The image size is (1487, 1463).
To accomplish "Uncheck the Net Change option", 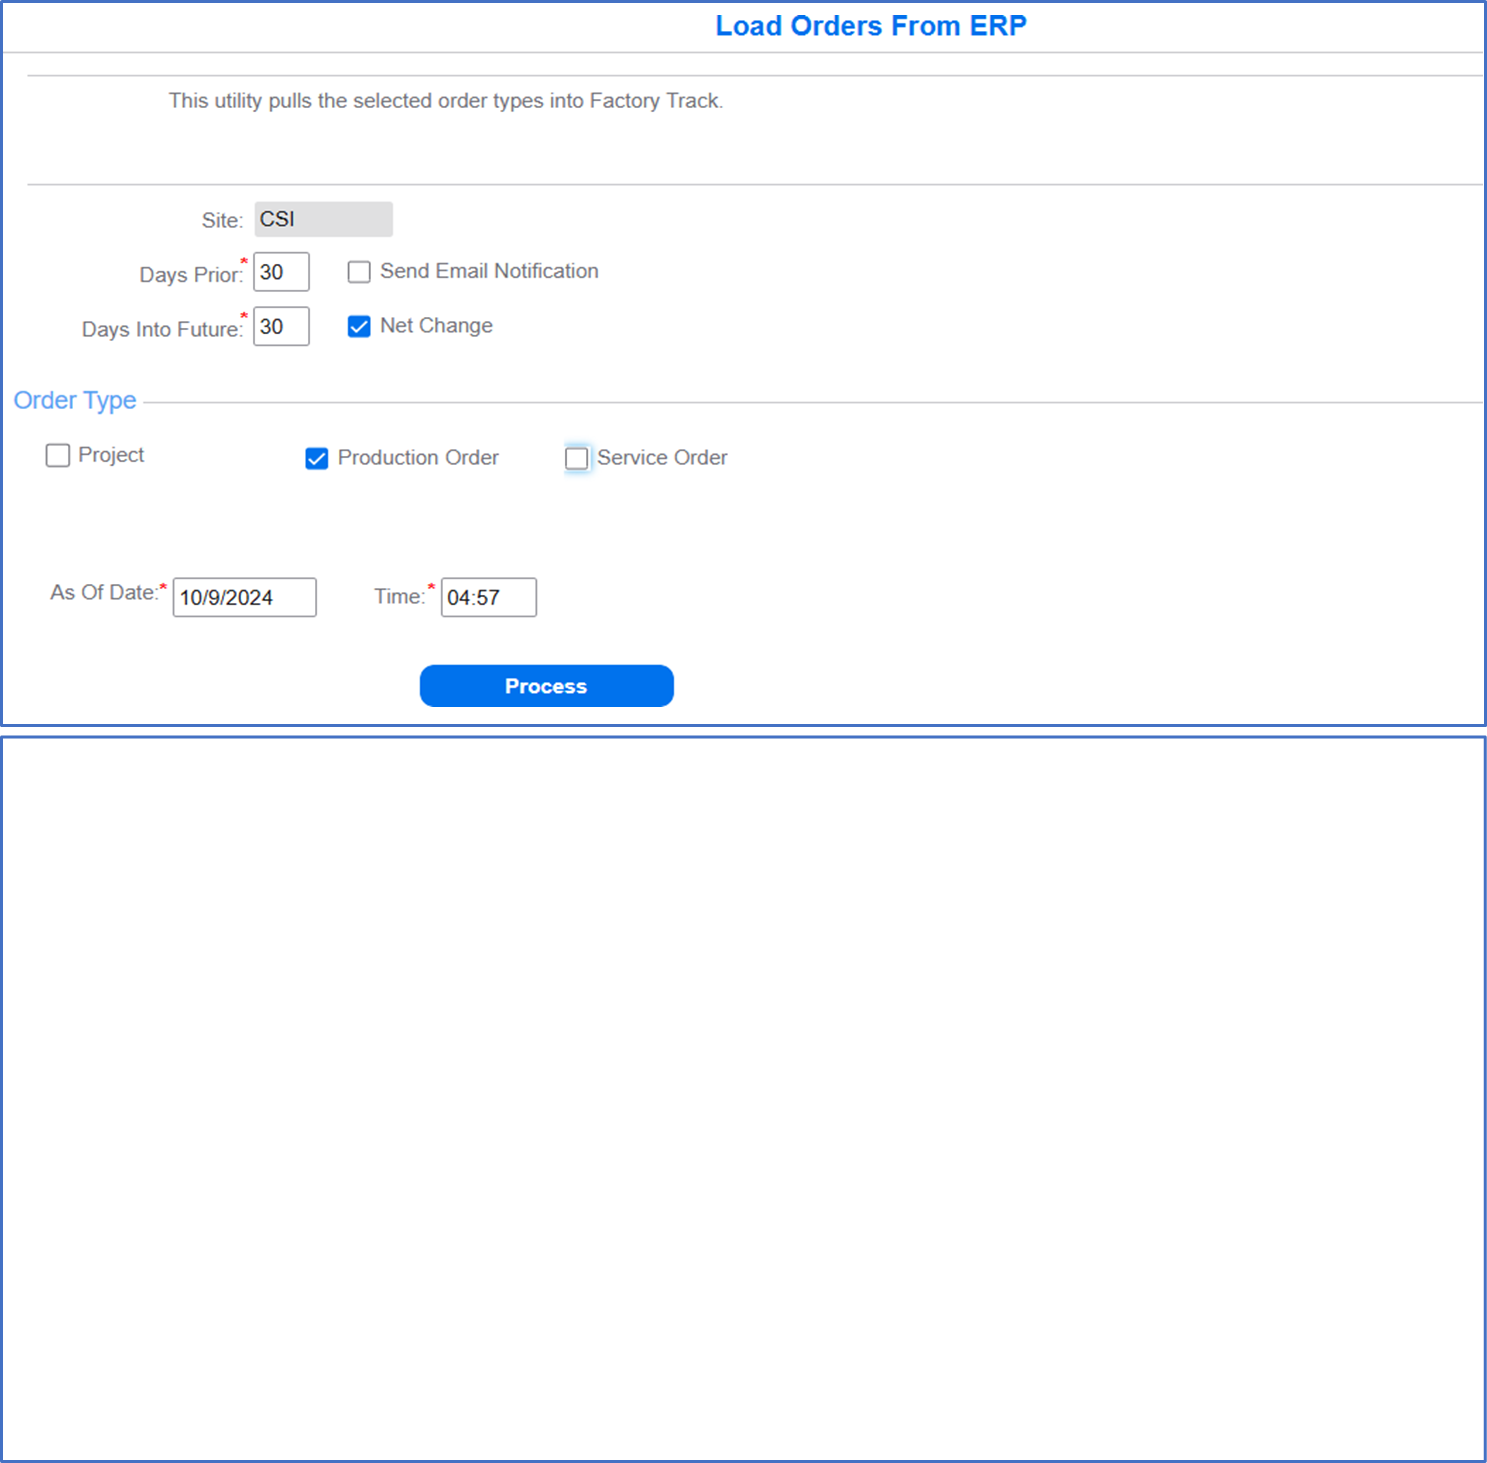I will [x=358, y=326].
